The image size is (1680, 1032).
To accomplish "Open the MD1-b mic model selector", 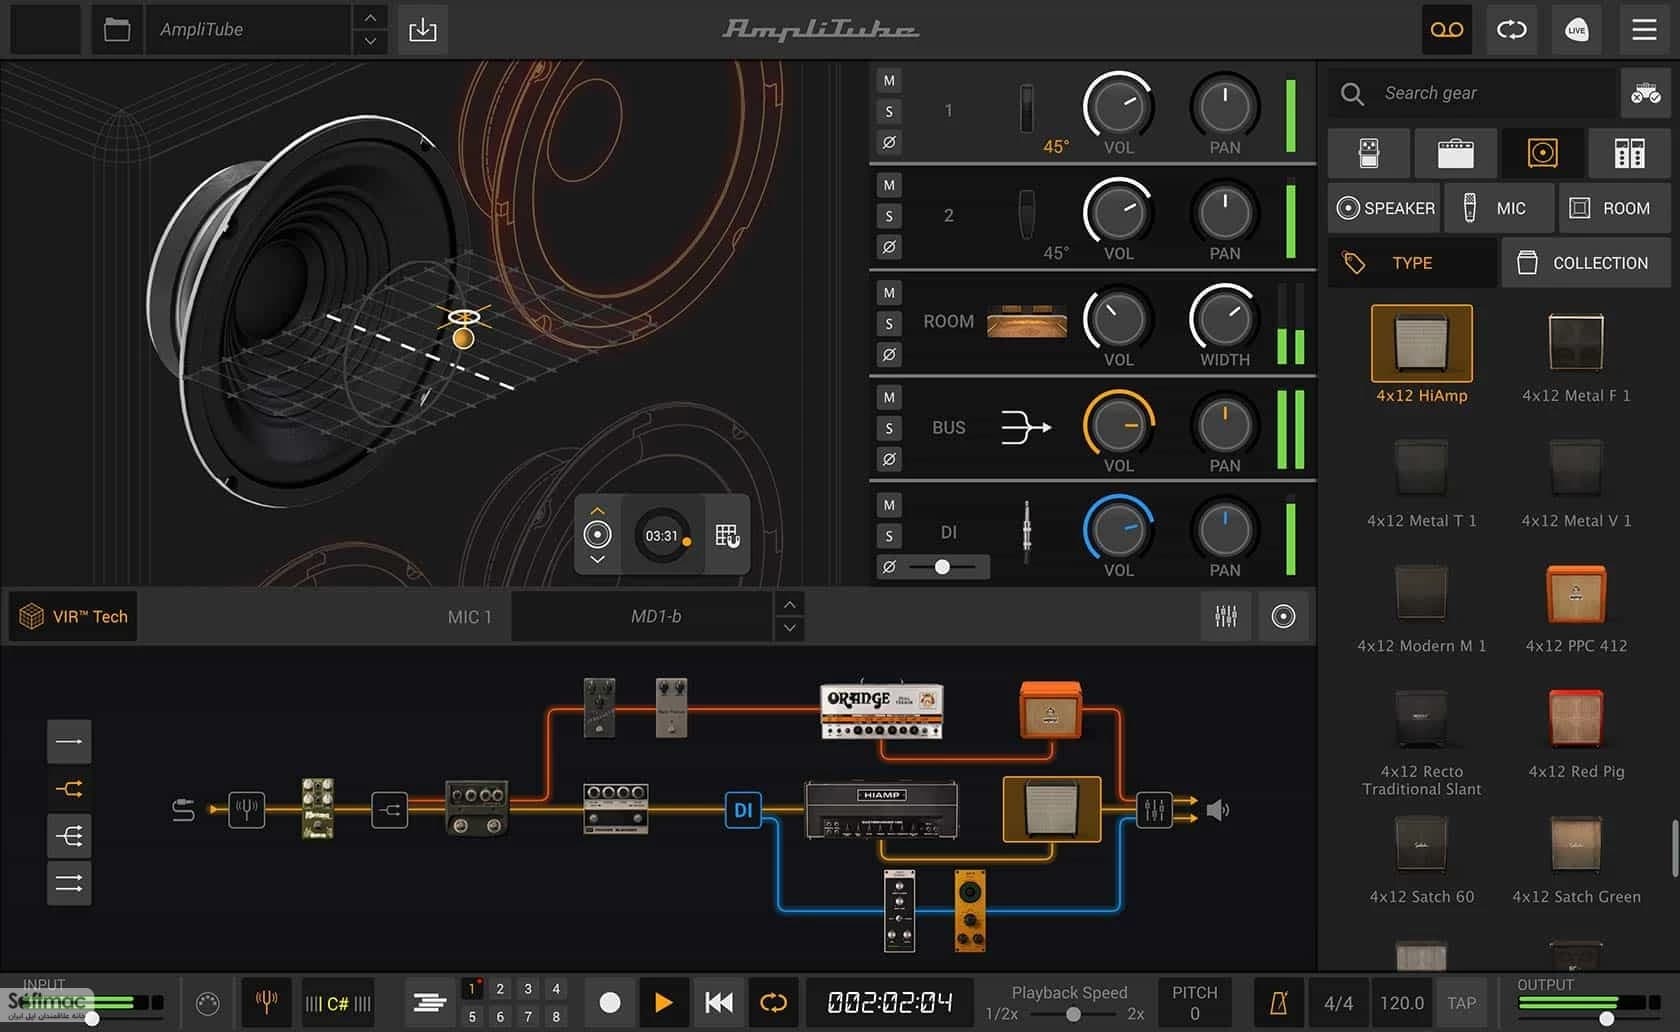I will point(642,616).
